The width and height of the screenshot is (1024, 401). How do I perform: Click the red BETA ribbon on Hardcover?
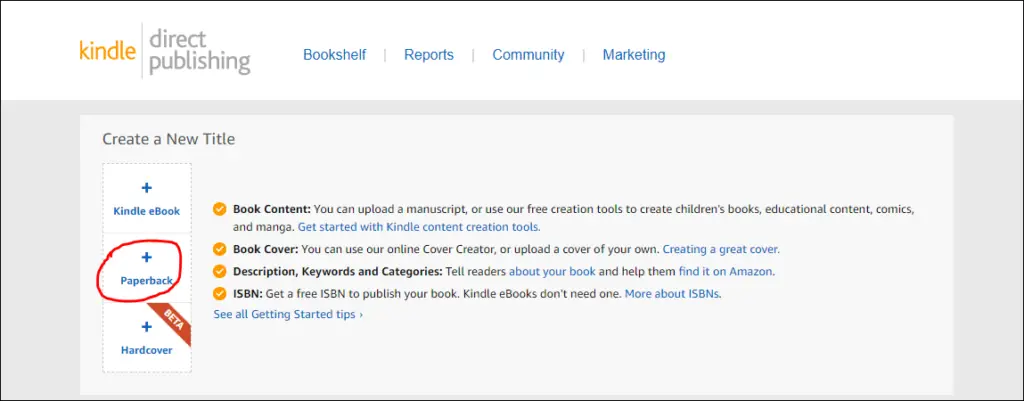[x=171, y=324]
